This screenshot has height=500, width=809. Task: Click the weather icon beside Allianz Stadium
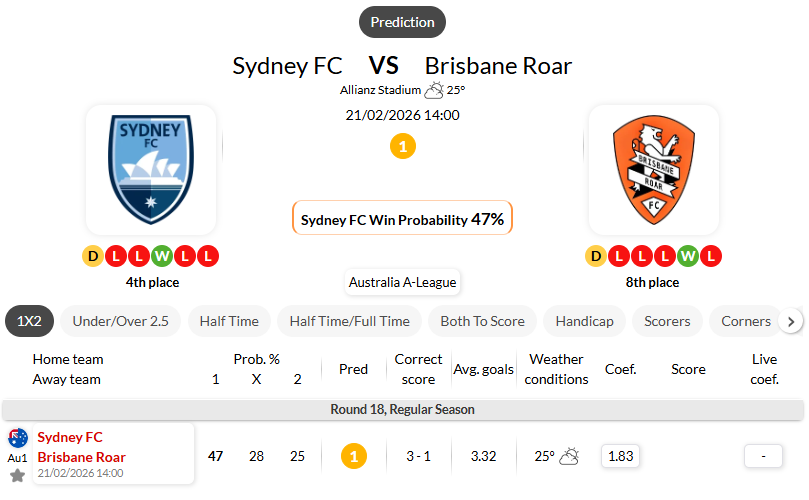click(434, 90)
